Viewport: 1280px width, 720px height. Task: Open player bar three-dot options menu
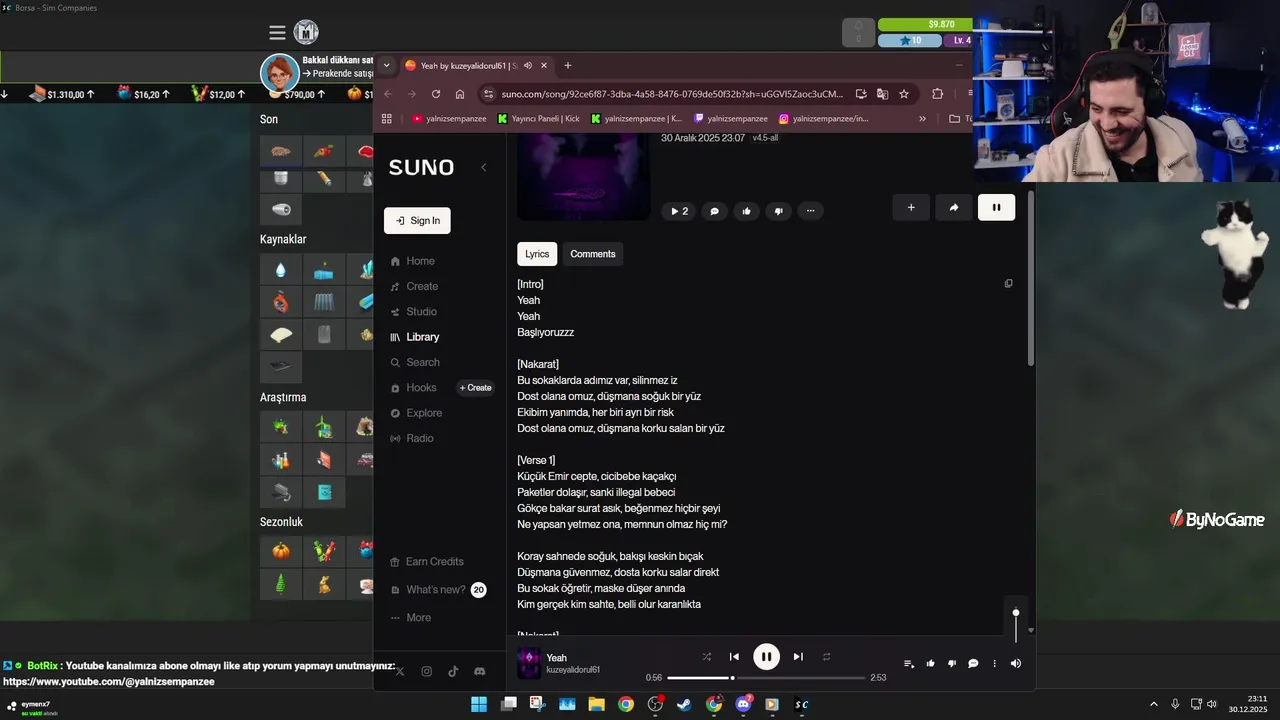[x=994, y=664]
